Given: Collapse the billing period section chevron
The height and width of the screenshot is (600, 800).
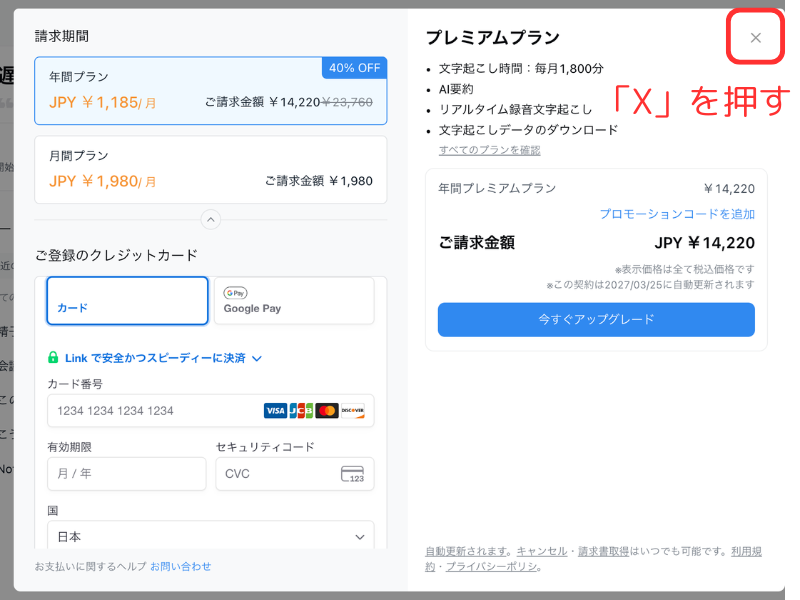Looking at the screenshot, I should point(210,219).
